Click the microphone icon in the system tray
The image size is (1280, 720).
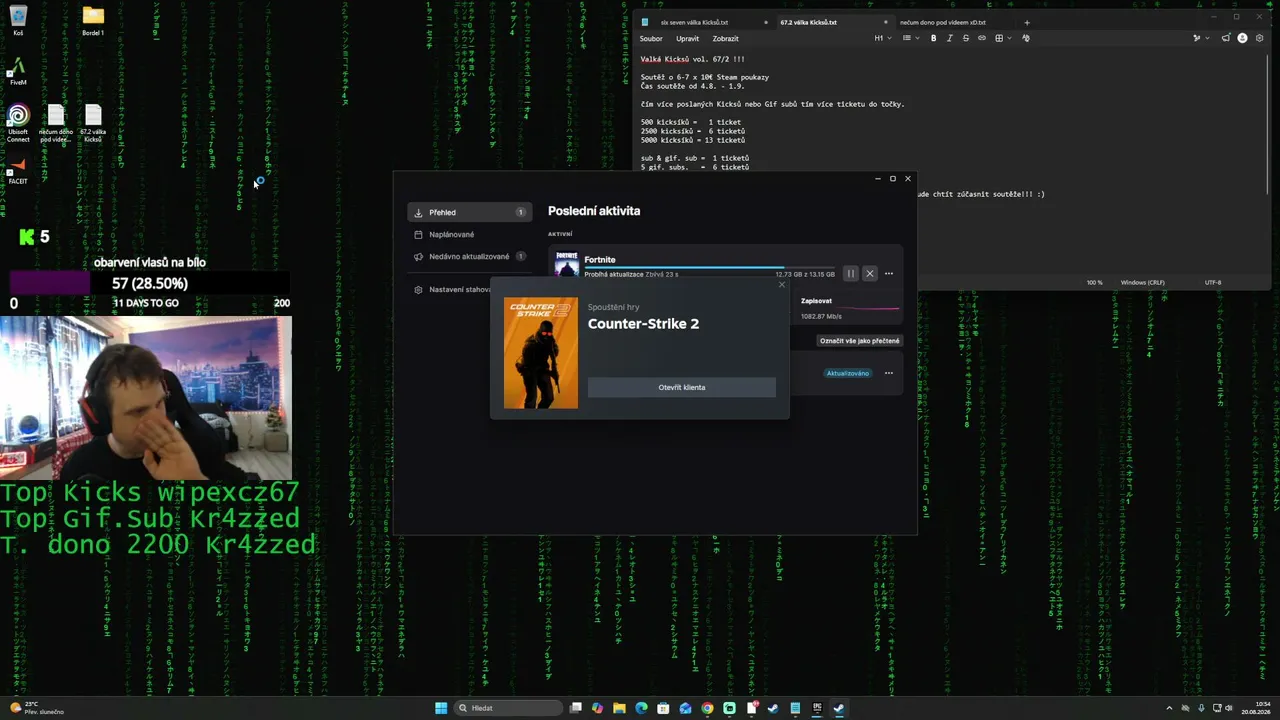1202,708
